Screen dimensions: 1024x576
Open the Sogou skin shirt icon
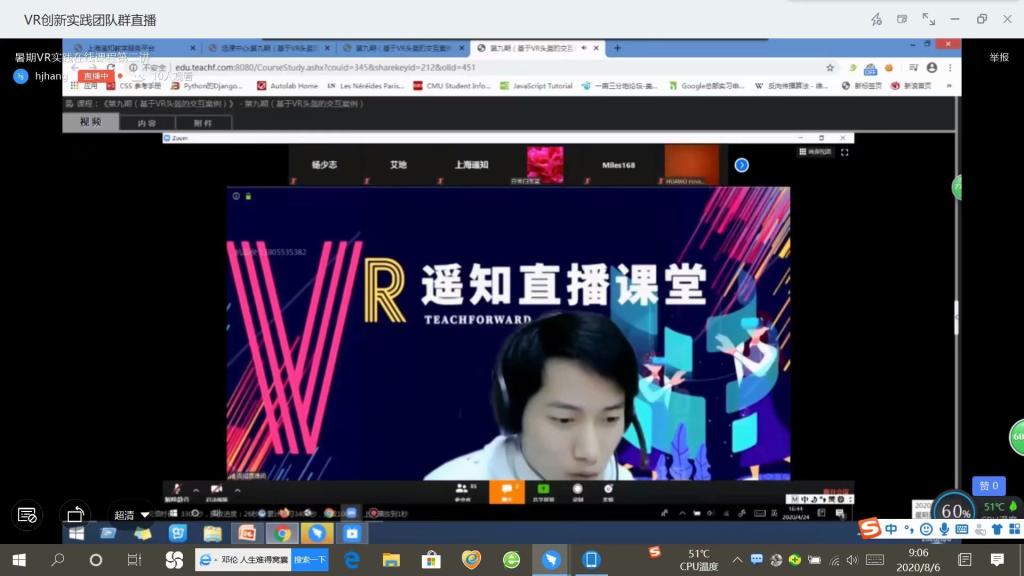[997, 529]
